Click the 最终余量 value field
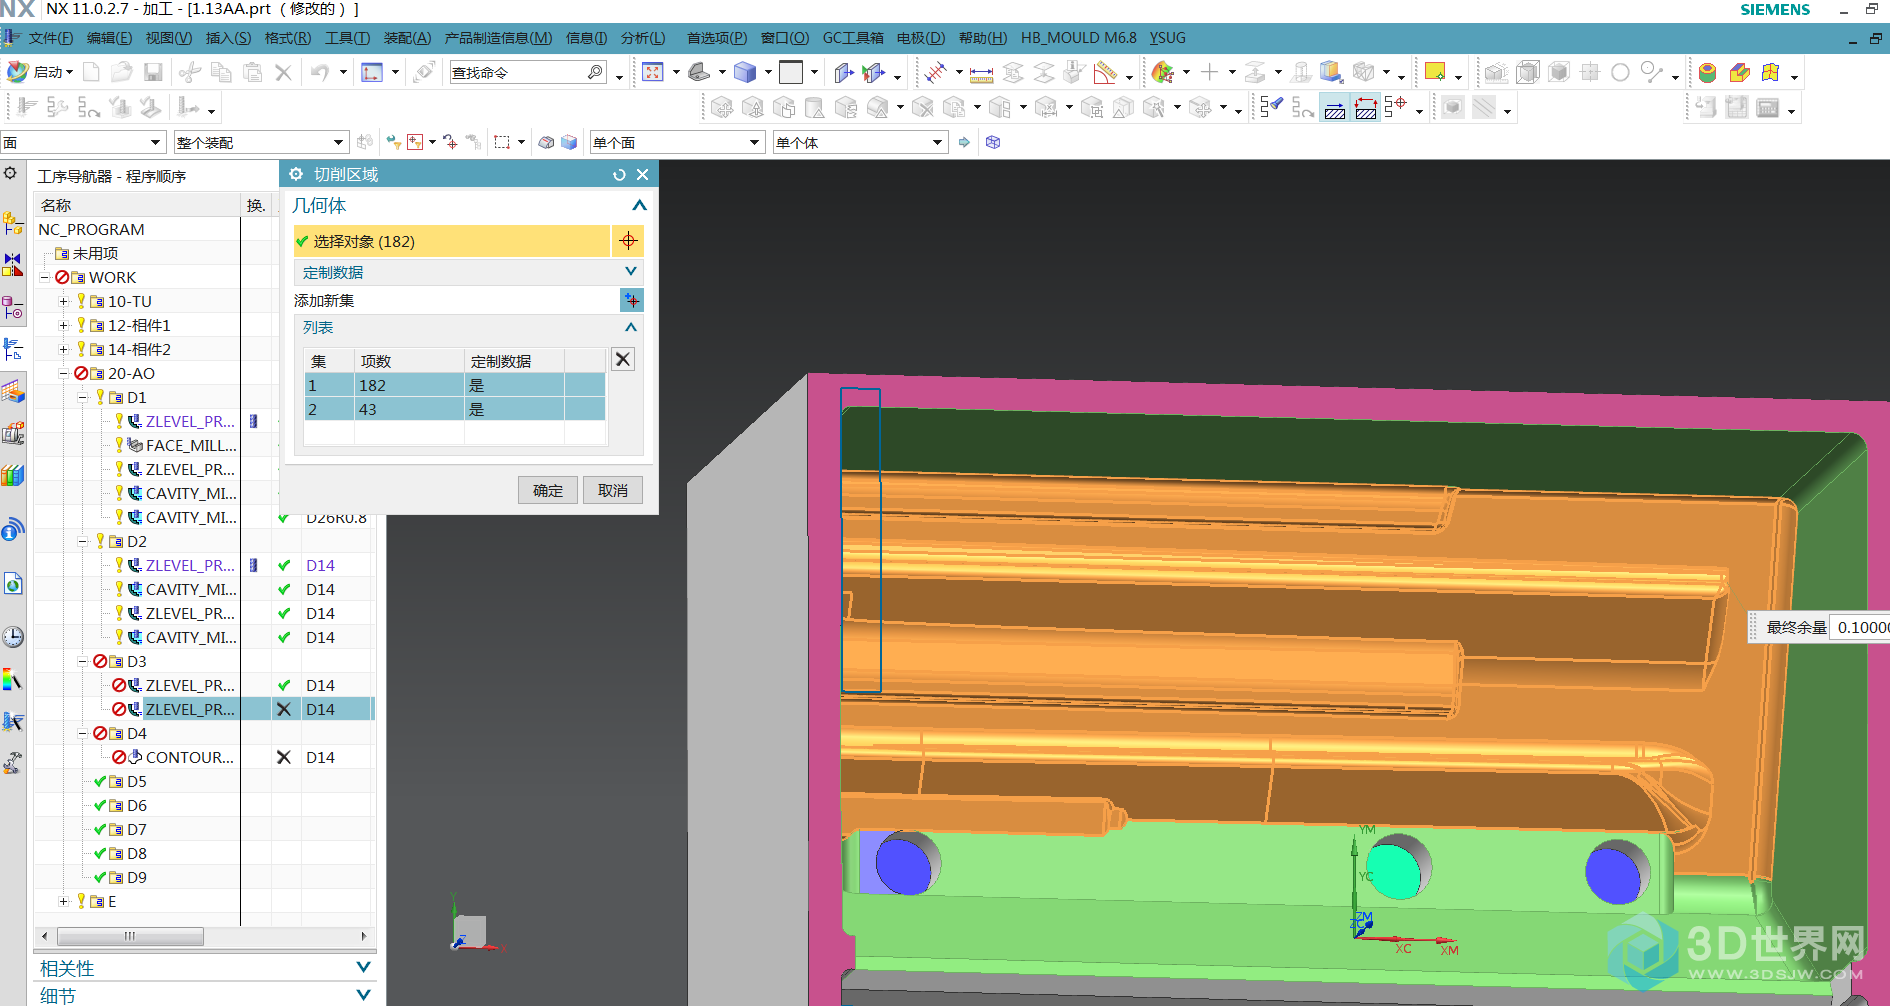This screenshot has width=1890, height=1006. (1860, 627)
